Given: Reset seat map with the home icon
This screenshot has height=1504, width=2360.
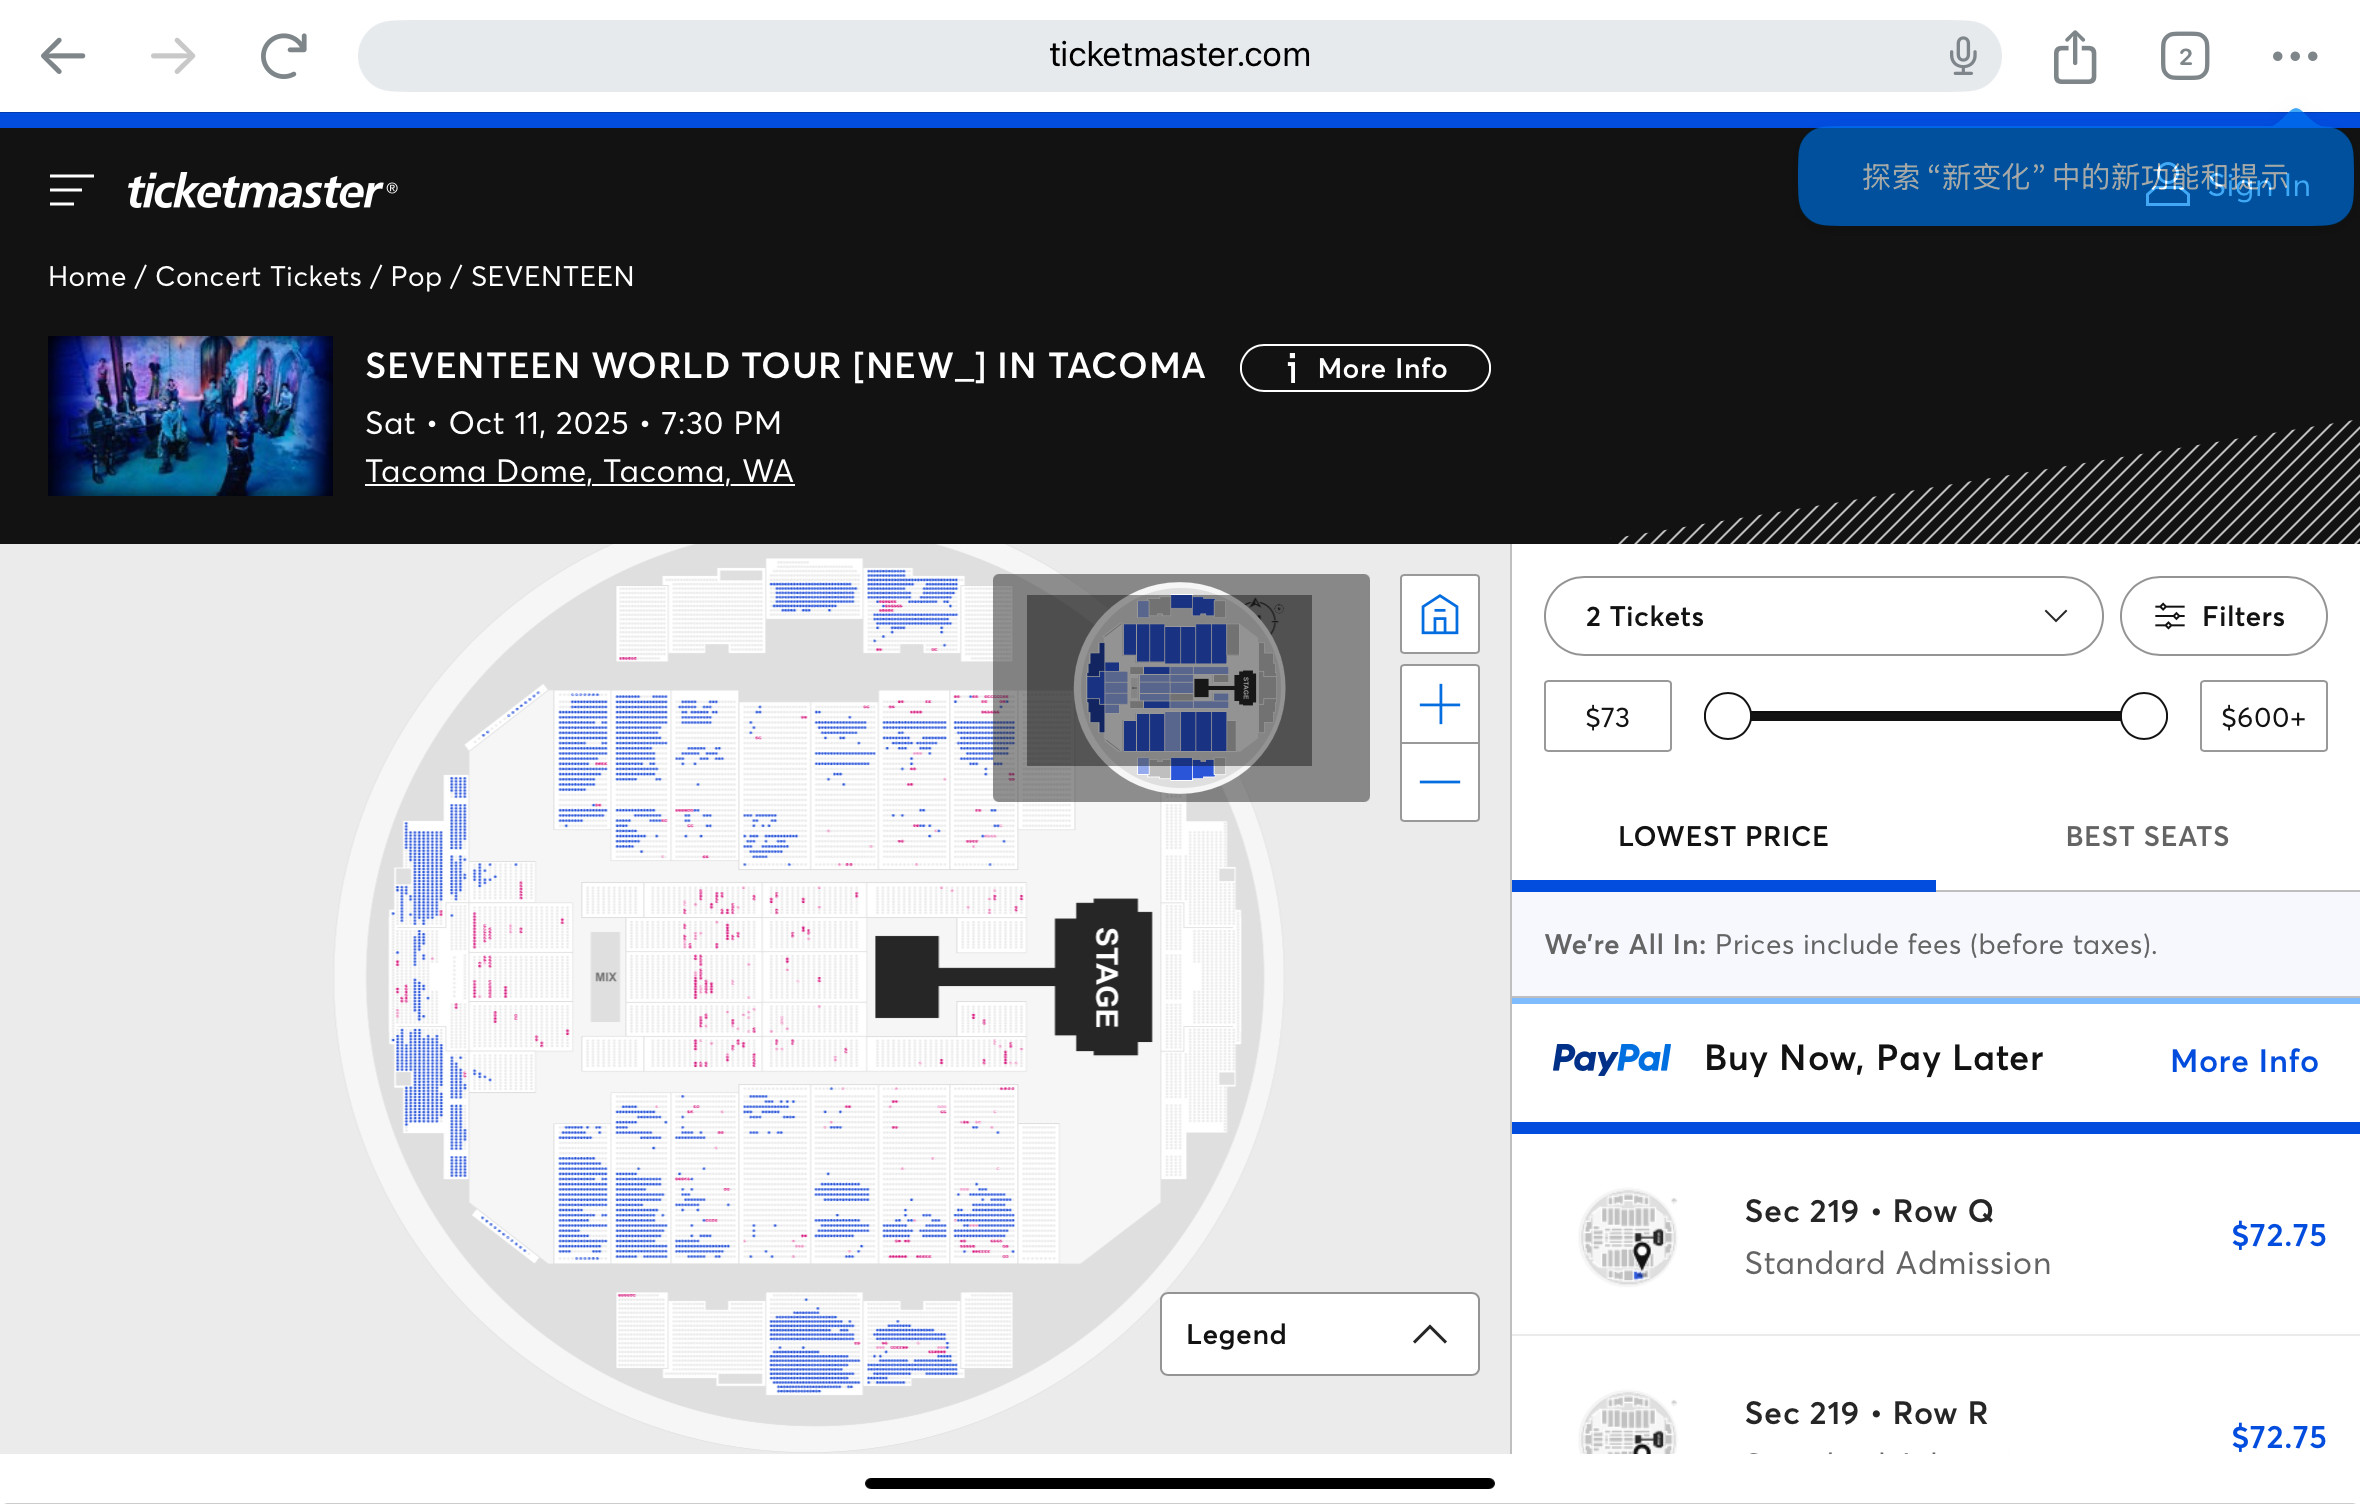Looking at the screenshot, I should point(1440,614).
